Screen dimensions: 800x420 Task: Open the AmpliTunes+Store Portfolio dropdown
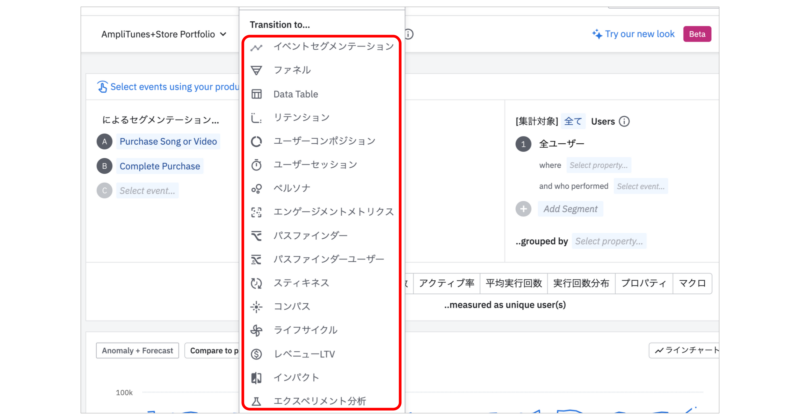163,34
